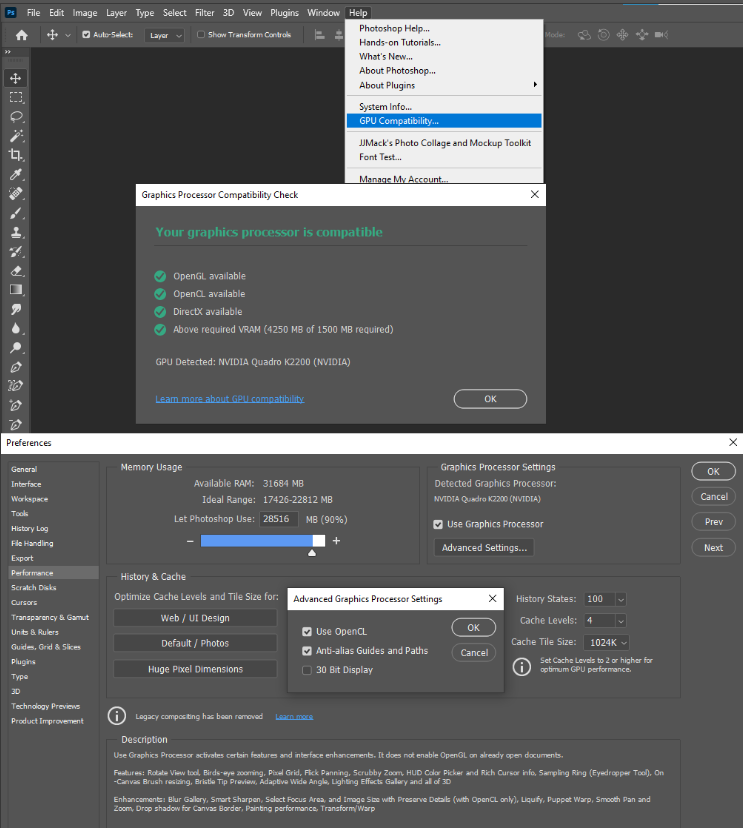Screen dimensions: 743x828
Task: Toggle Use Graphics Processor checkbox
Action: click(438, 524)
